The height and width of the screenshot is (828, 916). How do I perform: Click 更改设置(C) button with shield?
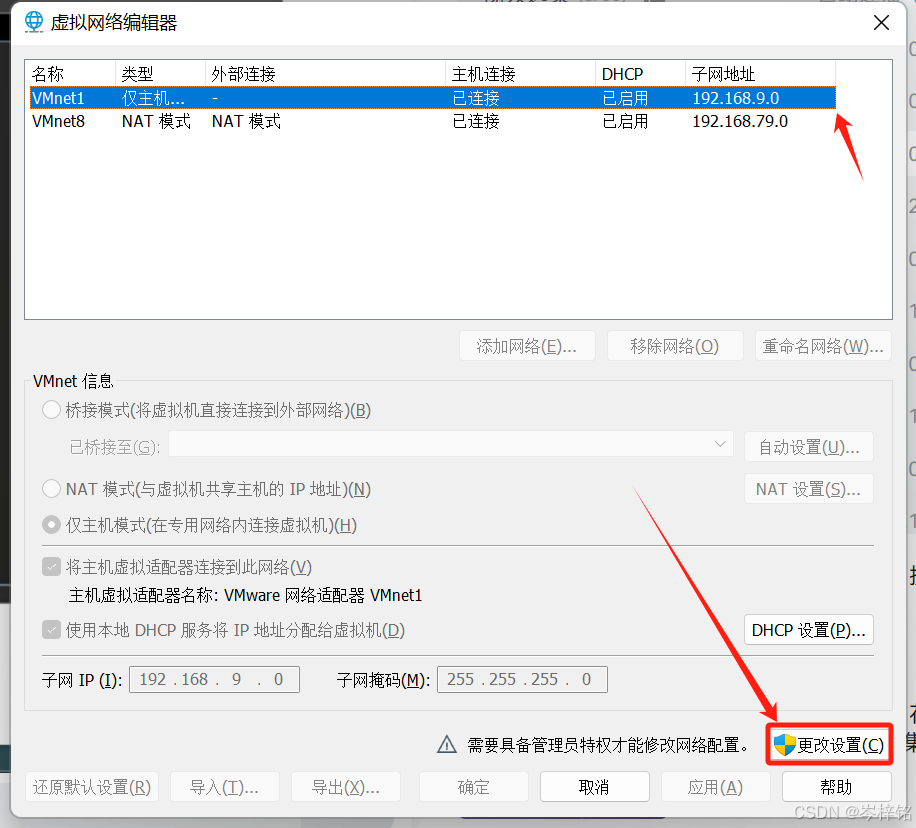(x=829, y=744)
